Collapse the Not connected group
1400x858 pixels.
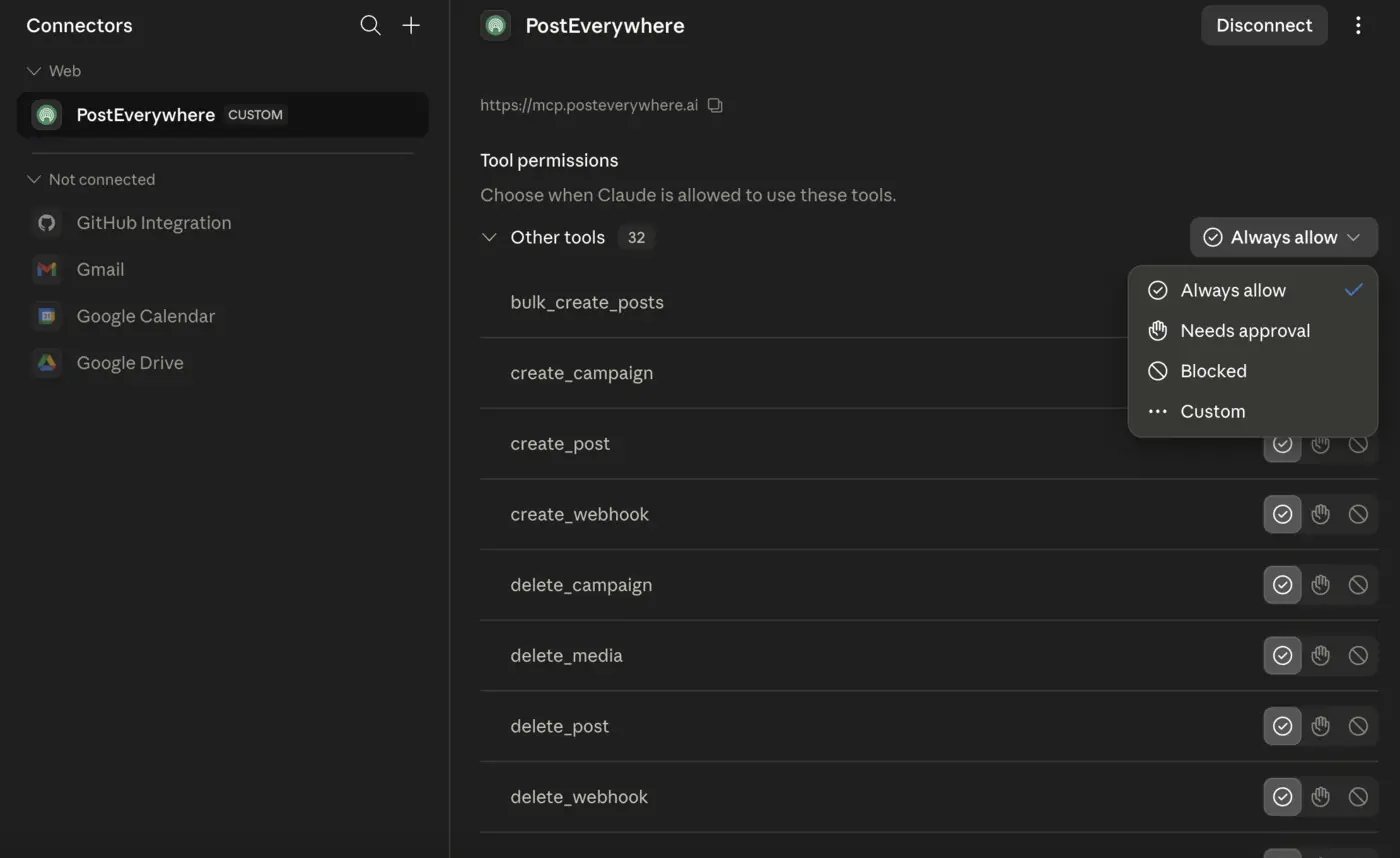coord(34,180)
